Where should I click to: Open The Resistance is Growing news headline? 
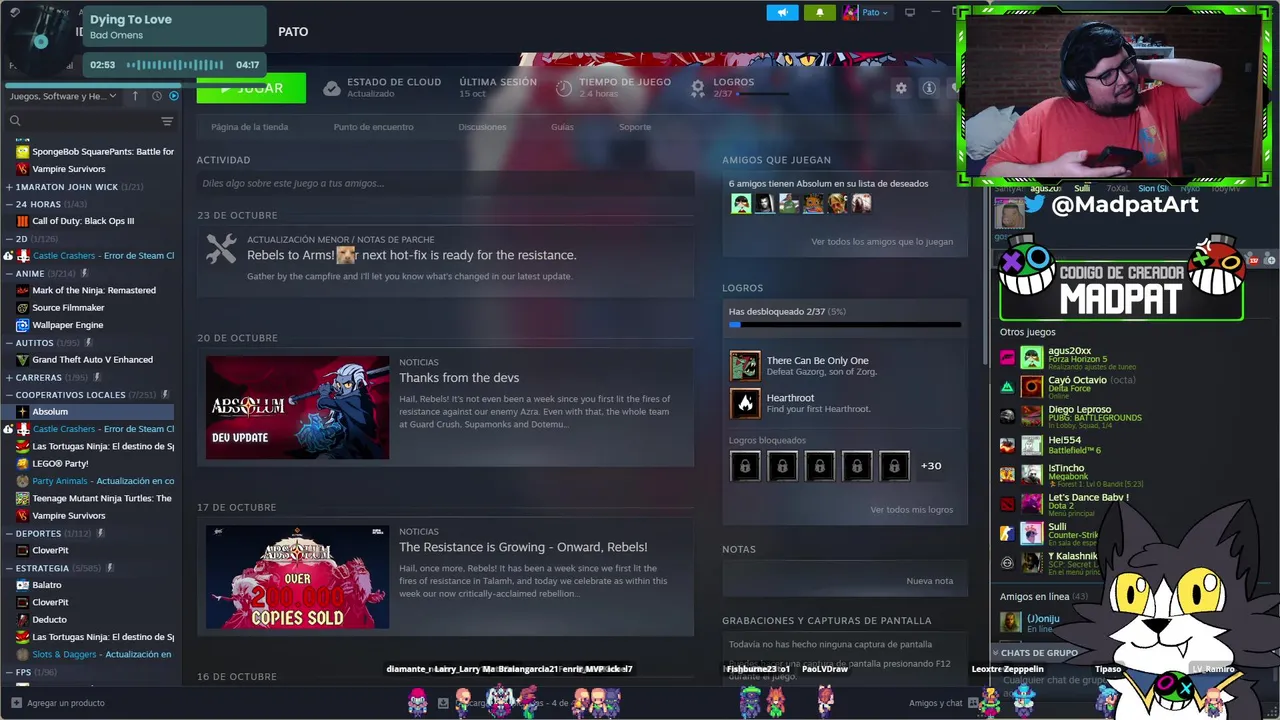[523, 547]
